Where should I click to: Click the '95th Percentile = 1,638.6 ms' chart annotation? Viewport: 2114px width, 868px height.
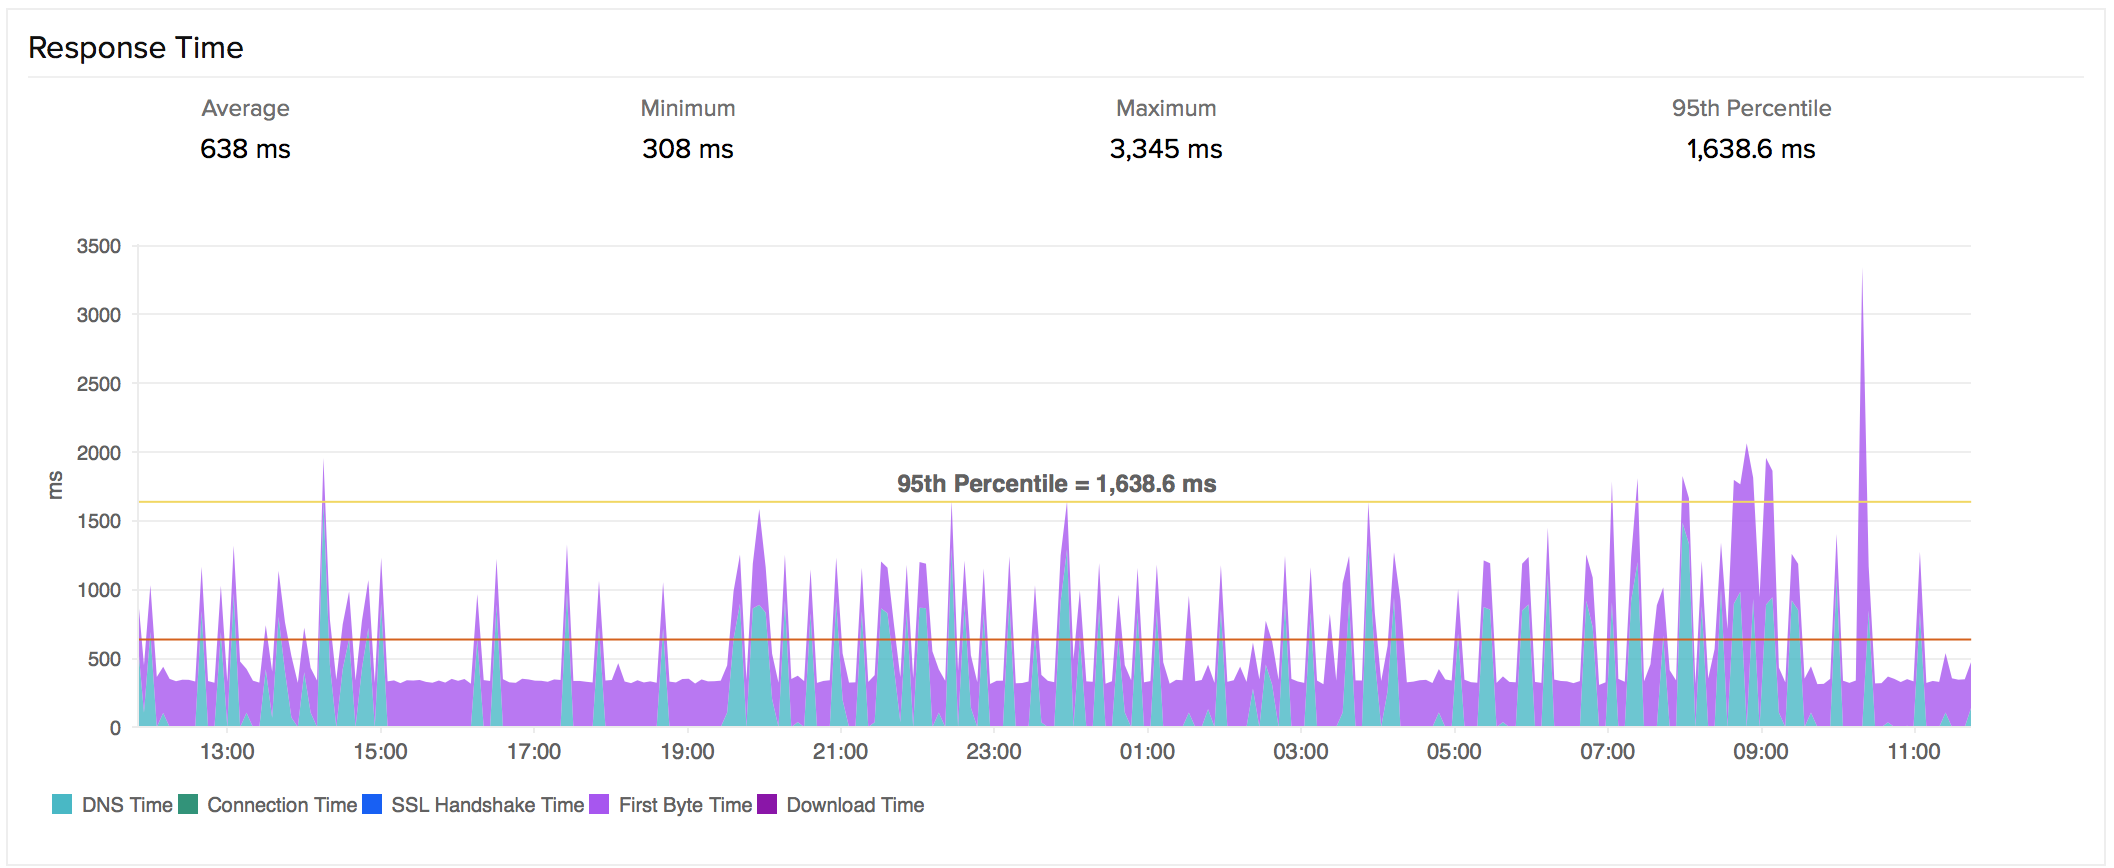(1056, 484)
